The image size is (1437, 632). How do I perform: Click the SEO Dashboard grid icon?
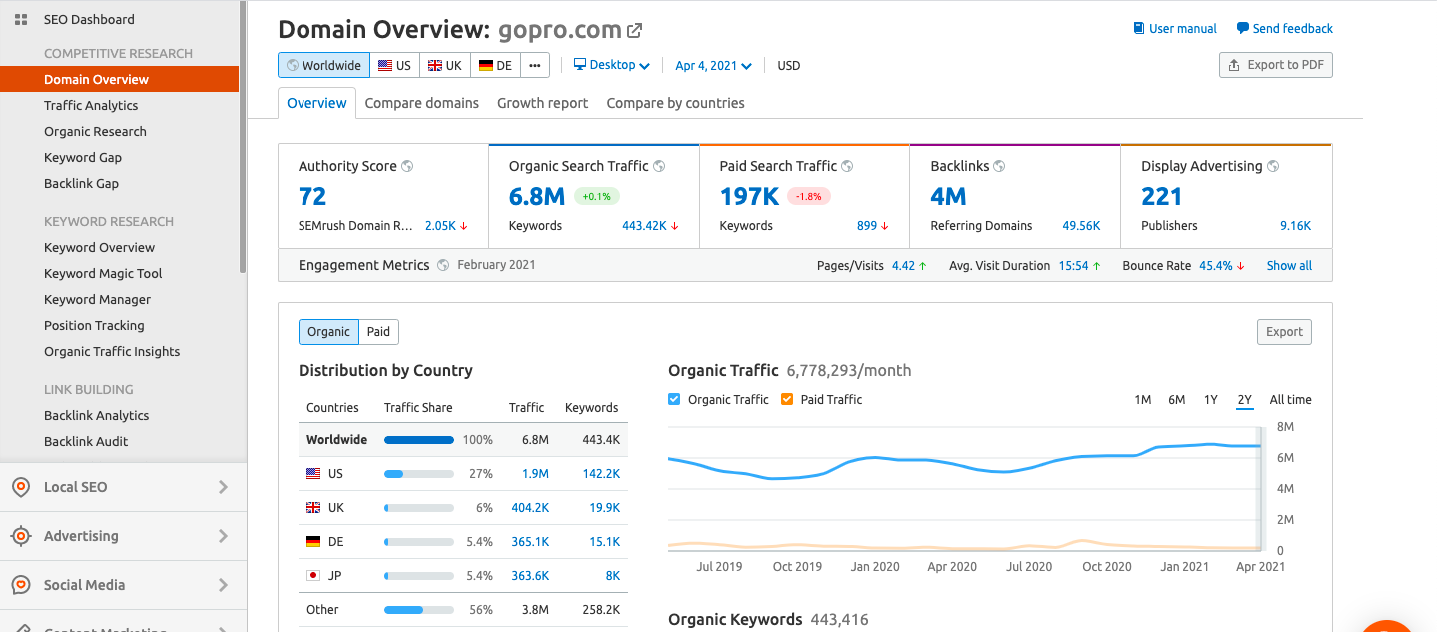21,19
